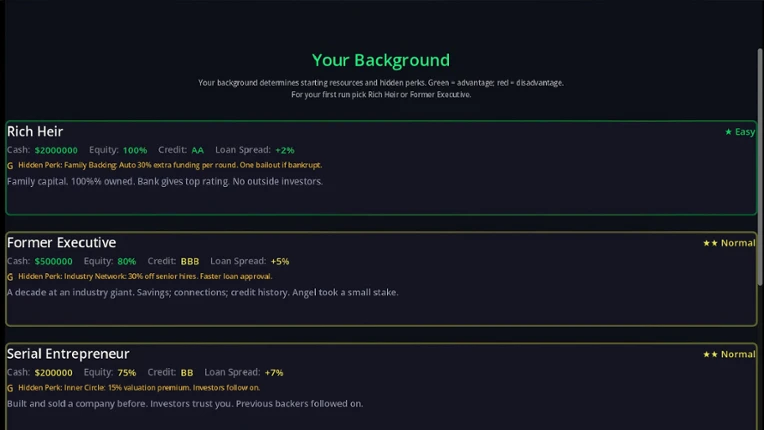Pick the Serial Entrepreneur background card
The image size is (764, 430).
[381, 387]
